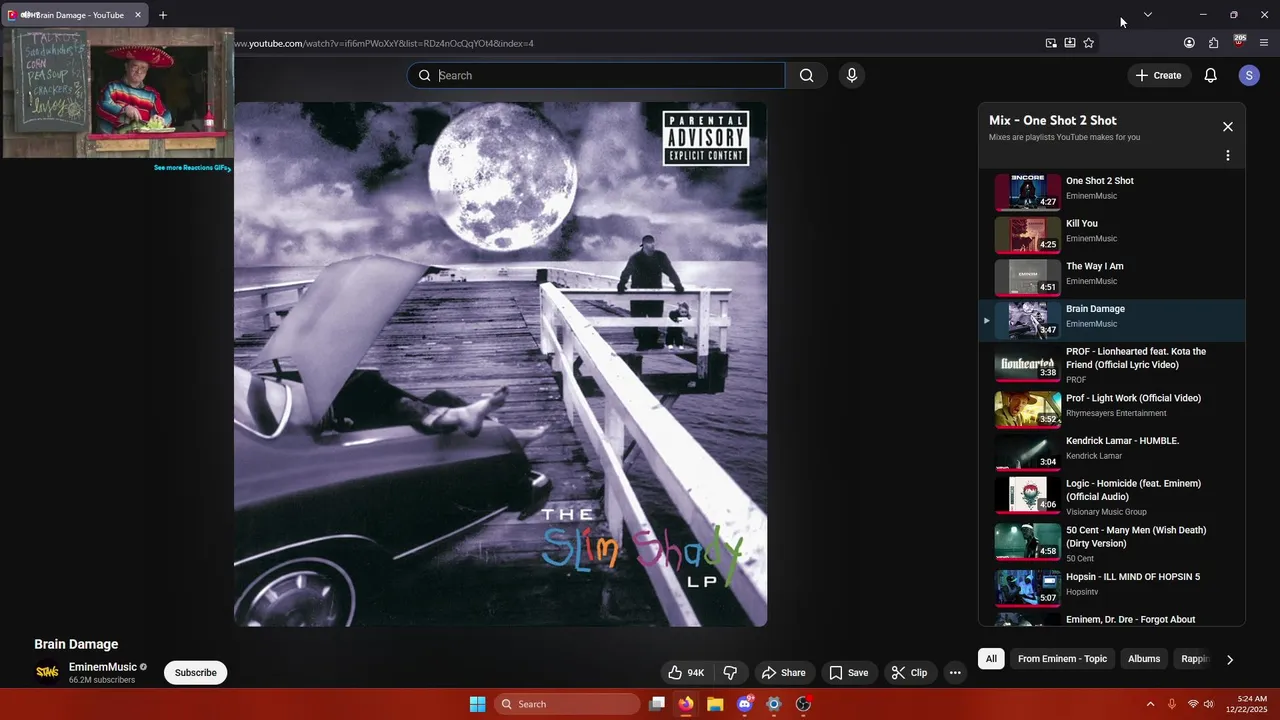Select the Brain Damage - YouTube tab
Image resolution: width=1280 pixels, height=720 pixels.
point(76,15)
